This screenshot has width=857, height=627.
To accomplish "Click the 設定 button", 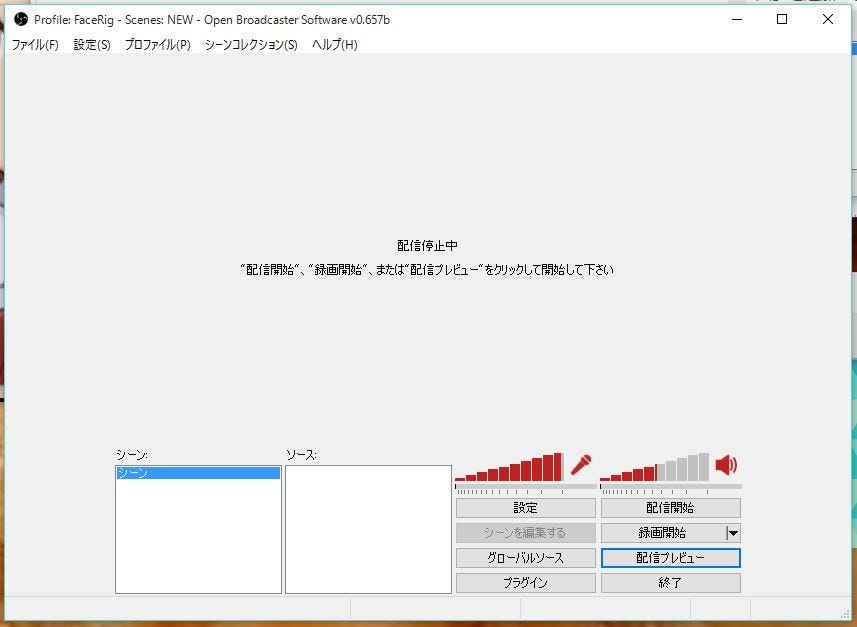I will [x=526, y=508].
